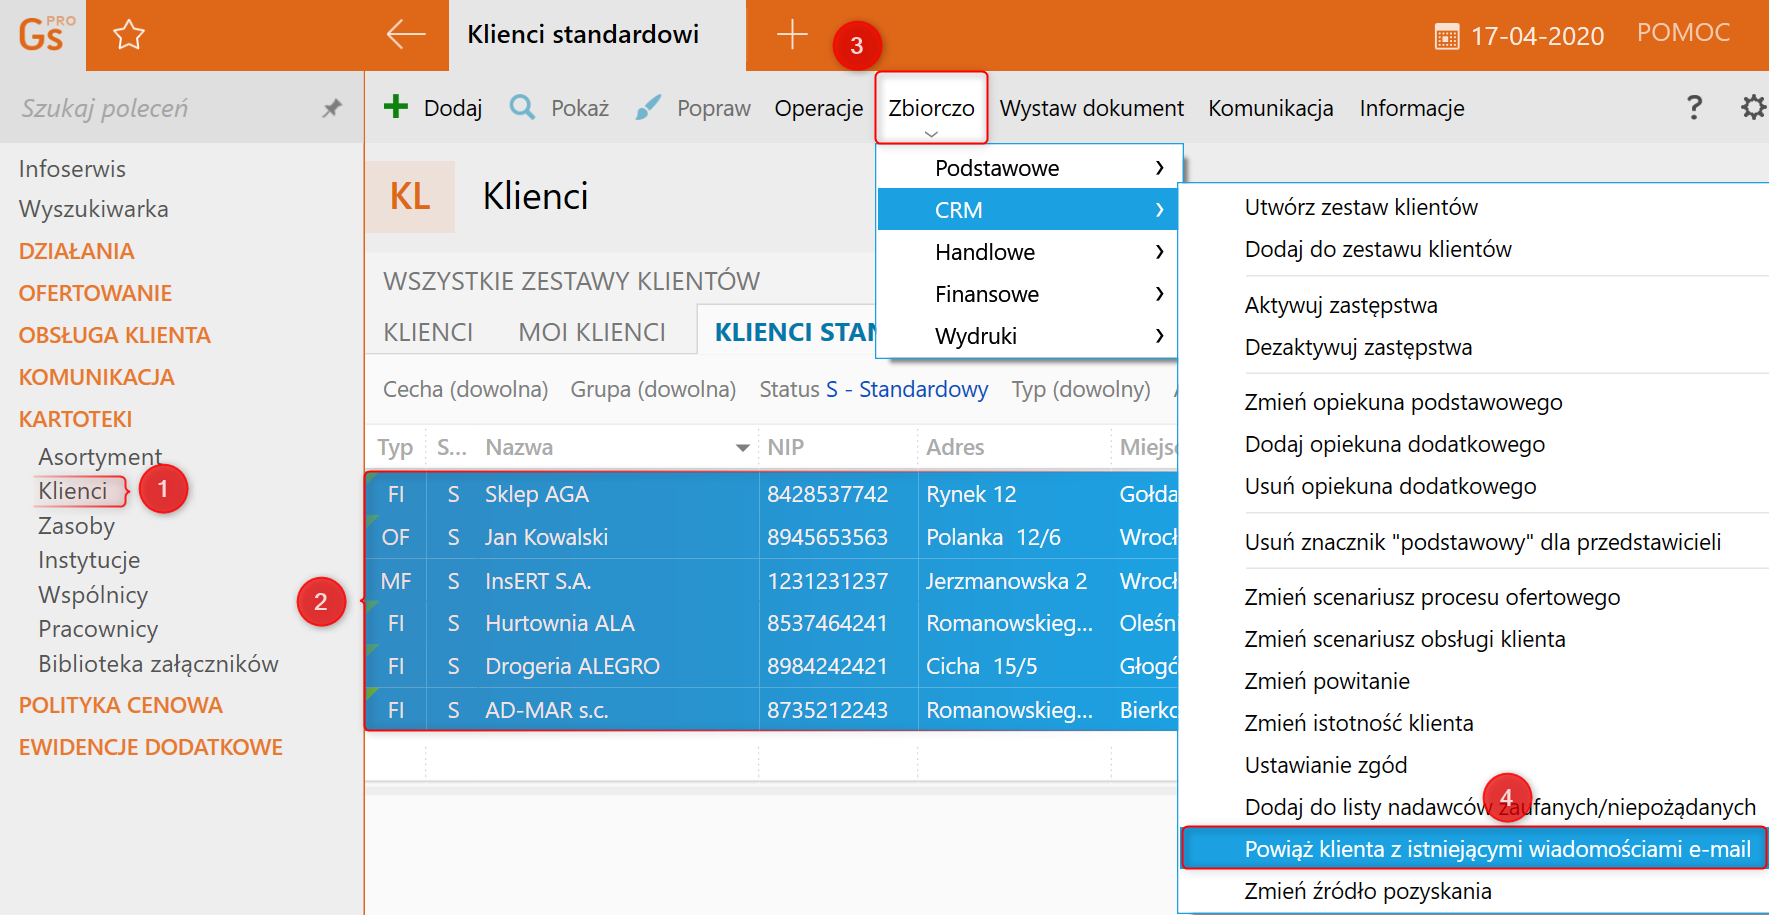This screenshot has width=1769, height=915.
Task: Change the Status S - Standardowy filter
Action: click(873, 389)
